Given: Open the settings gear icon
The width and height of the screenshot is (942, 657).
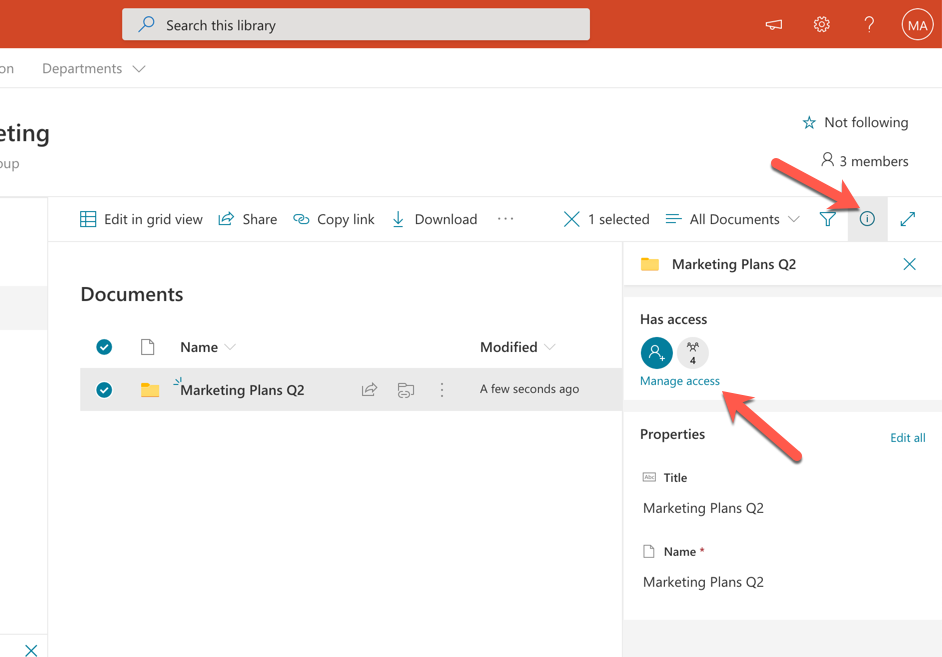Looking at the screenshot, I should coord(821,25).
